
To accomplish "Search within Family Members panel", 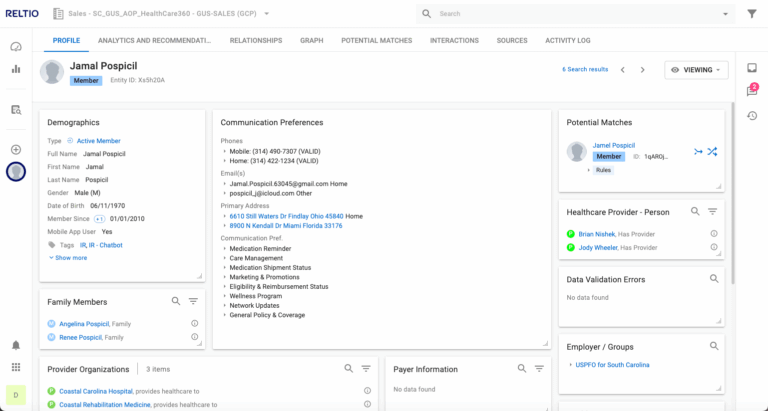I will pos(176,301).
